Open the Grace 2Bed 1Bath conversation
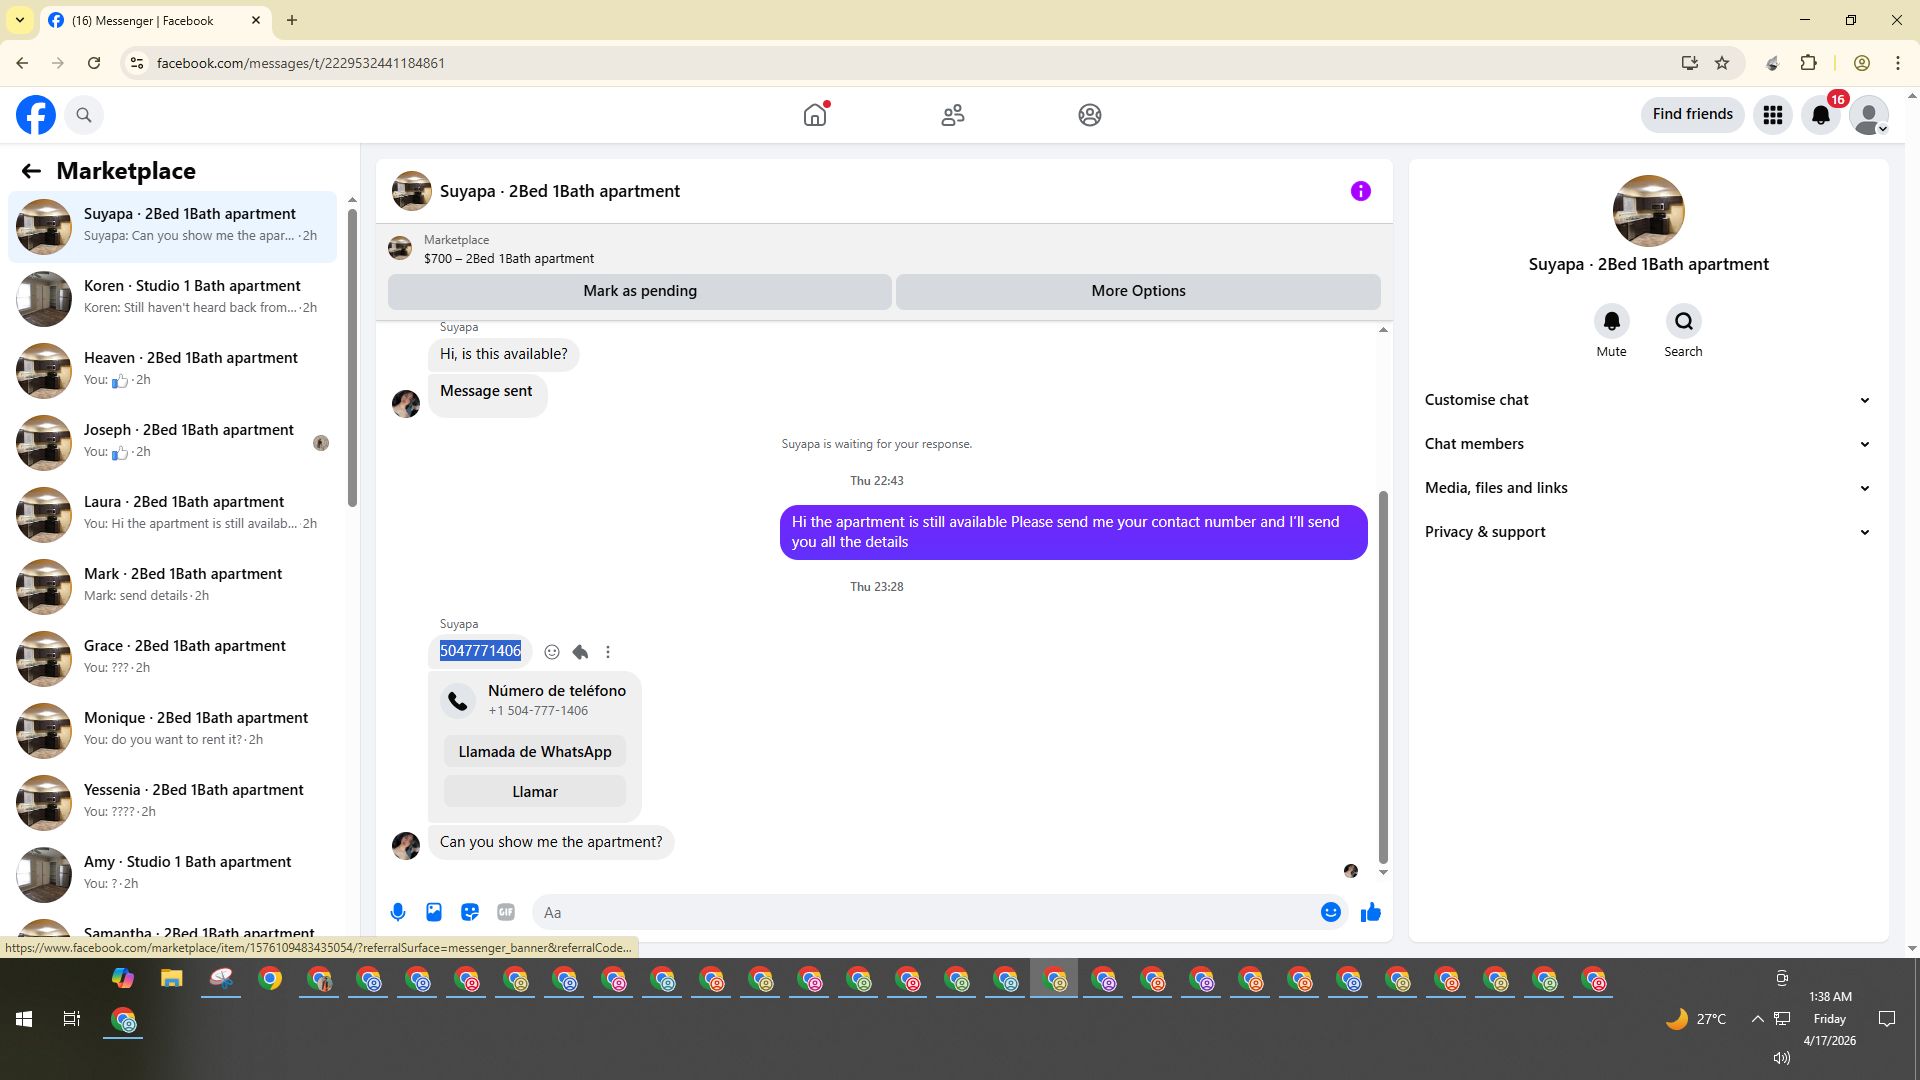 173,658
